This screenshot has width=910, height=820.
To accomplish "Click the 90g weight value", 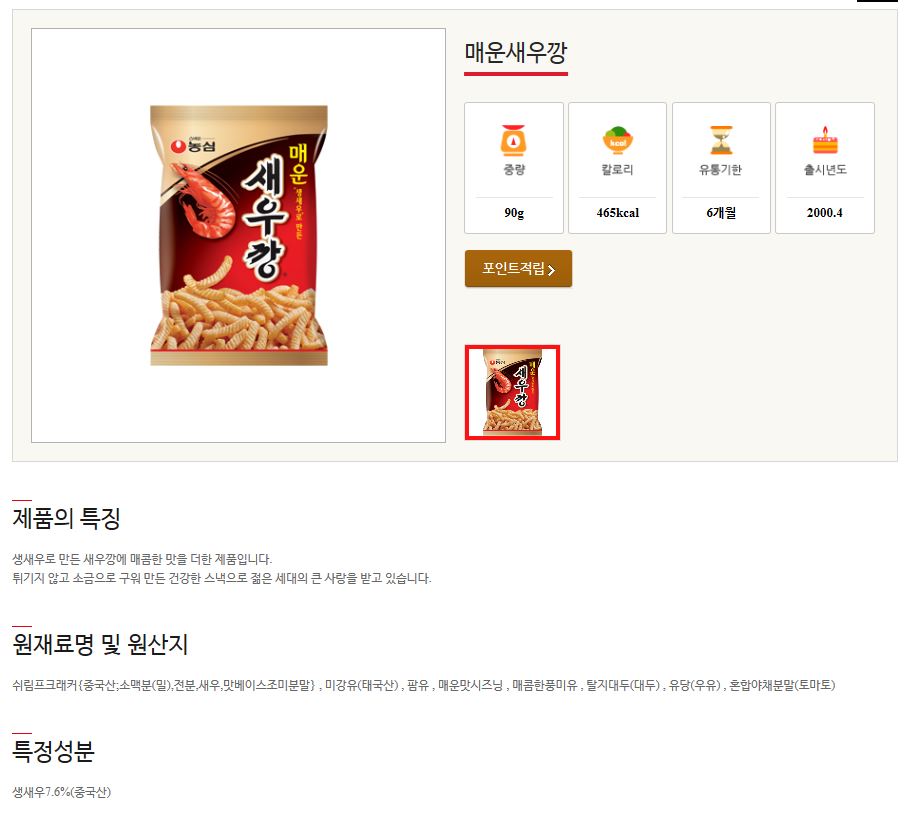I will pos(514,213).
